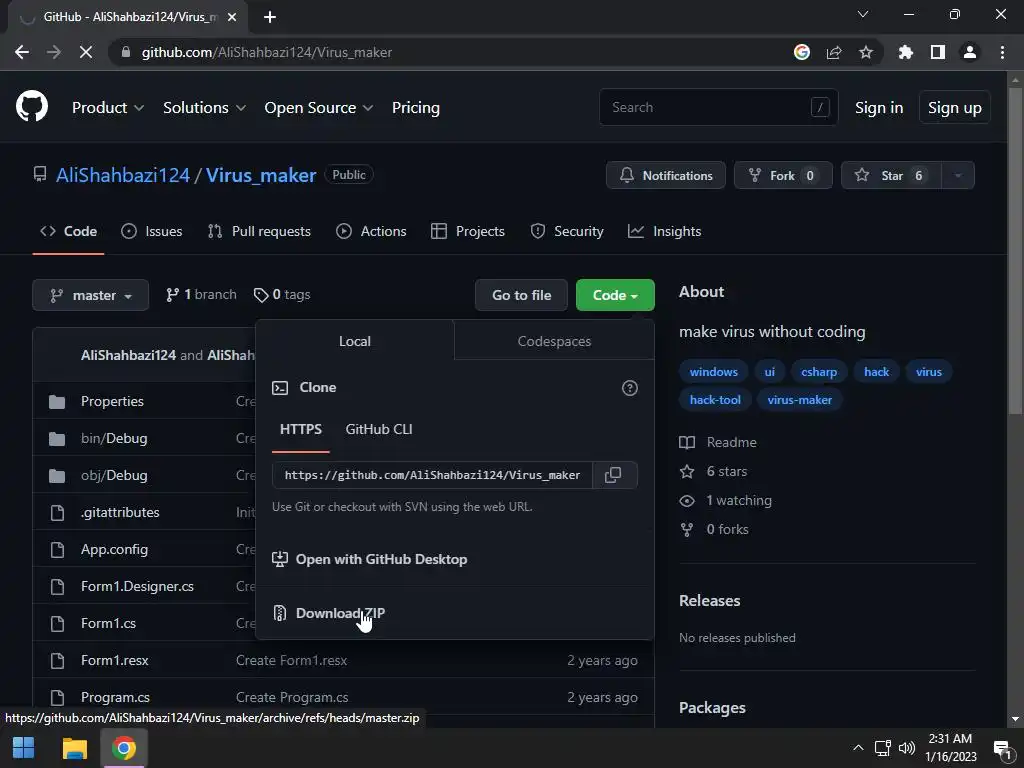Open the Pull requests tab
Image resolution: width=1024 pixels, height=768 pixels.
(259, 231)
